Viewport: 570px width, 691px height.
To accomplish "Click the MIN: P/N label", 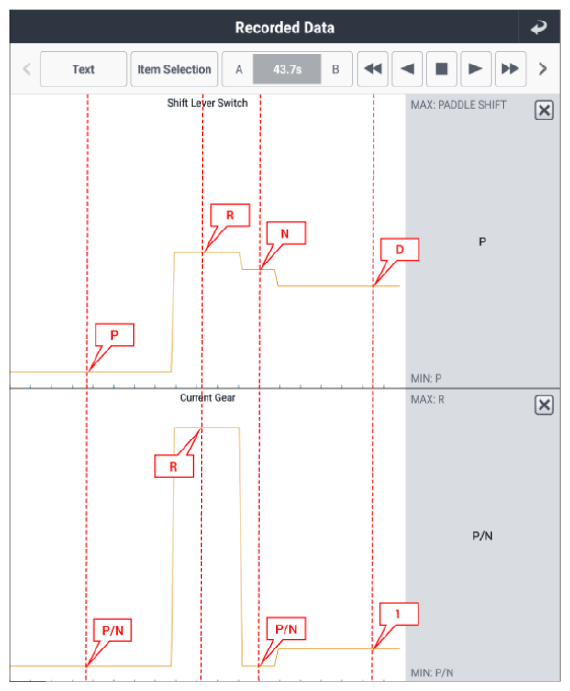I will (432, 672).
